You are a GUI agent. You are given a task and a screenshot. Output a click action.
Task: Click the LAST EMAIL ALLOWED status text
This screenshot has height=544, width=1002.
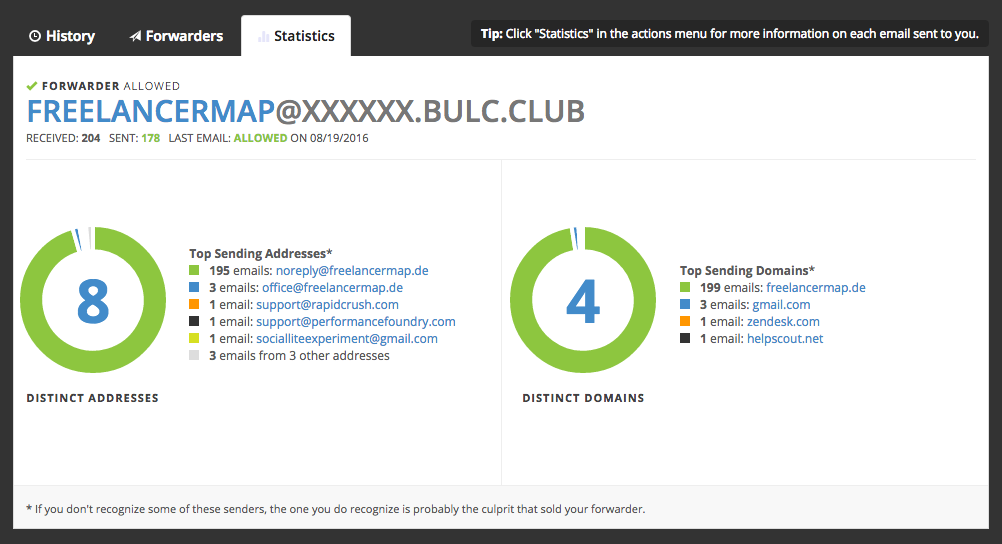click(268, 138)
